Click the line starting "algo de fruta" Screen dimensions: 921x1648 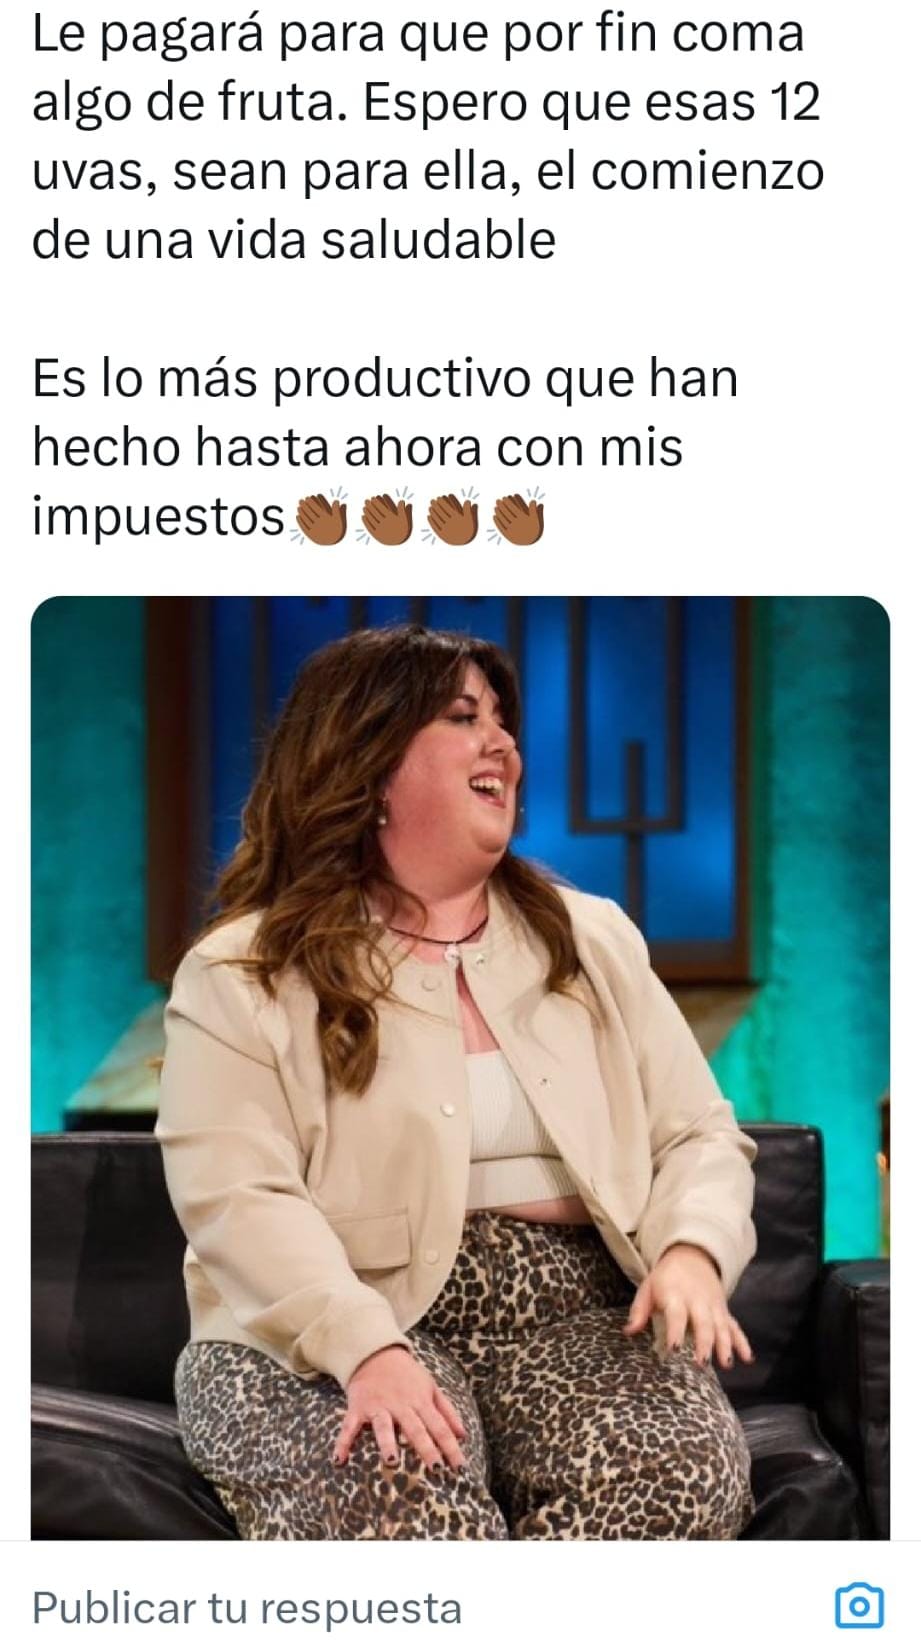426,102
